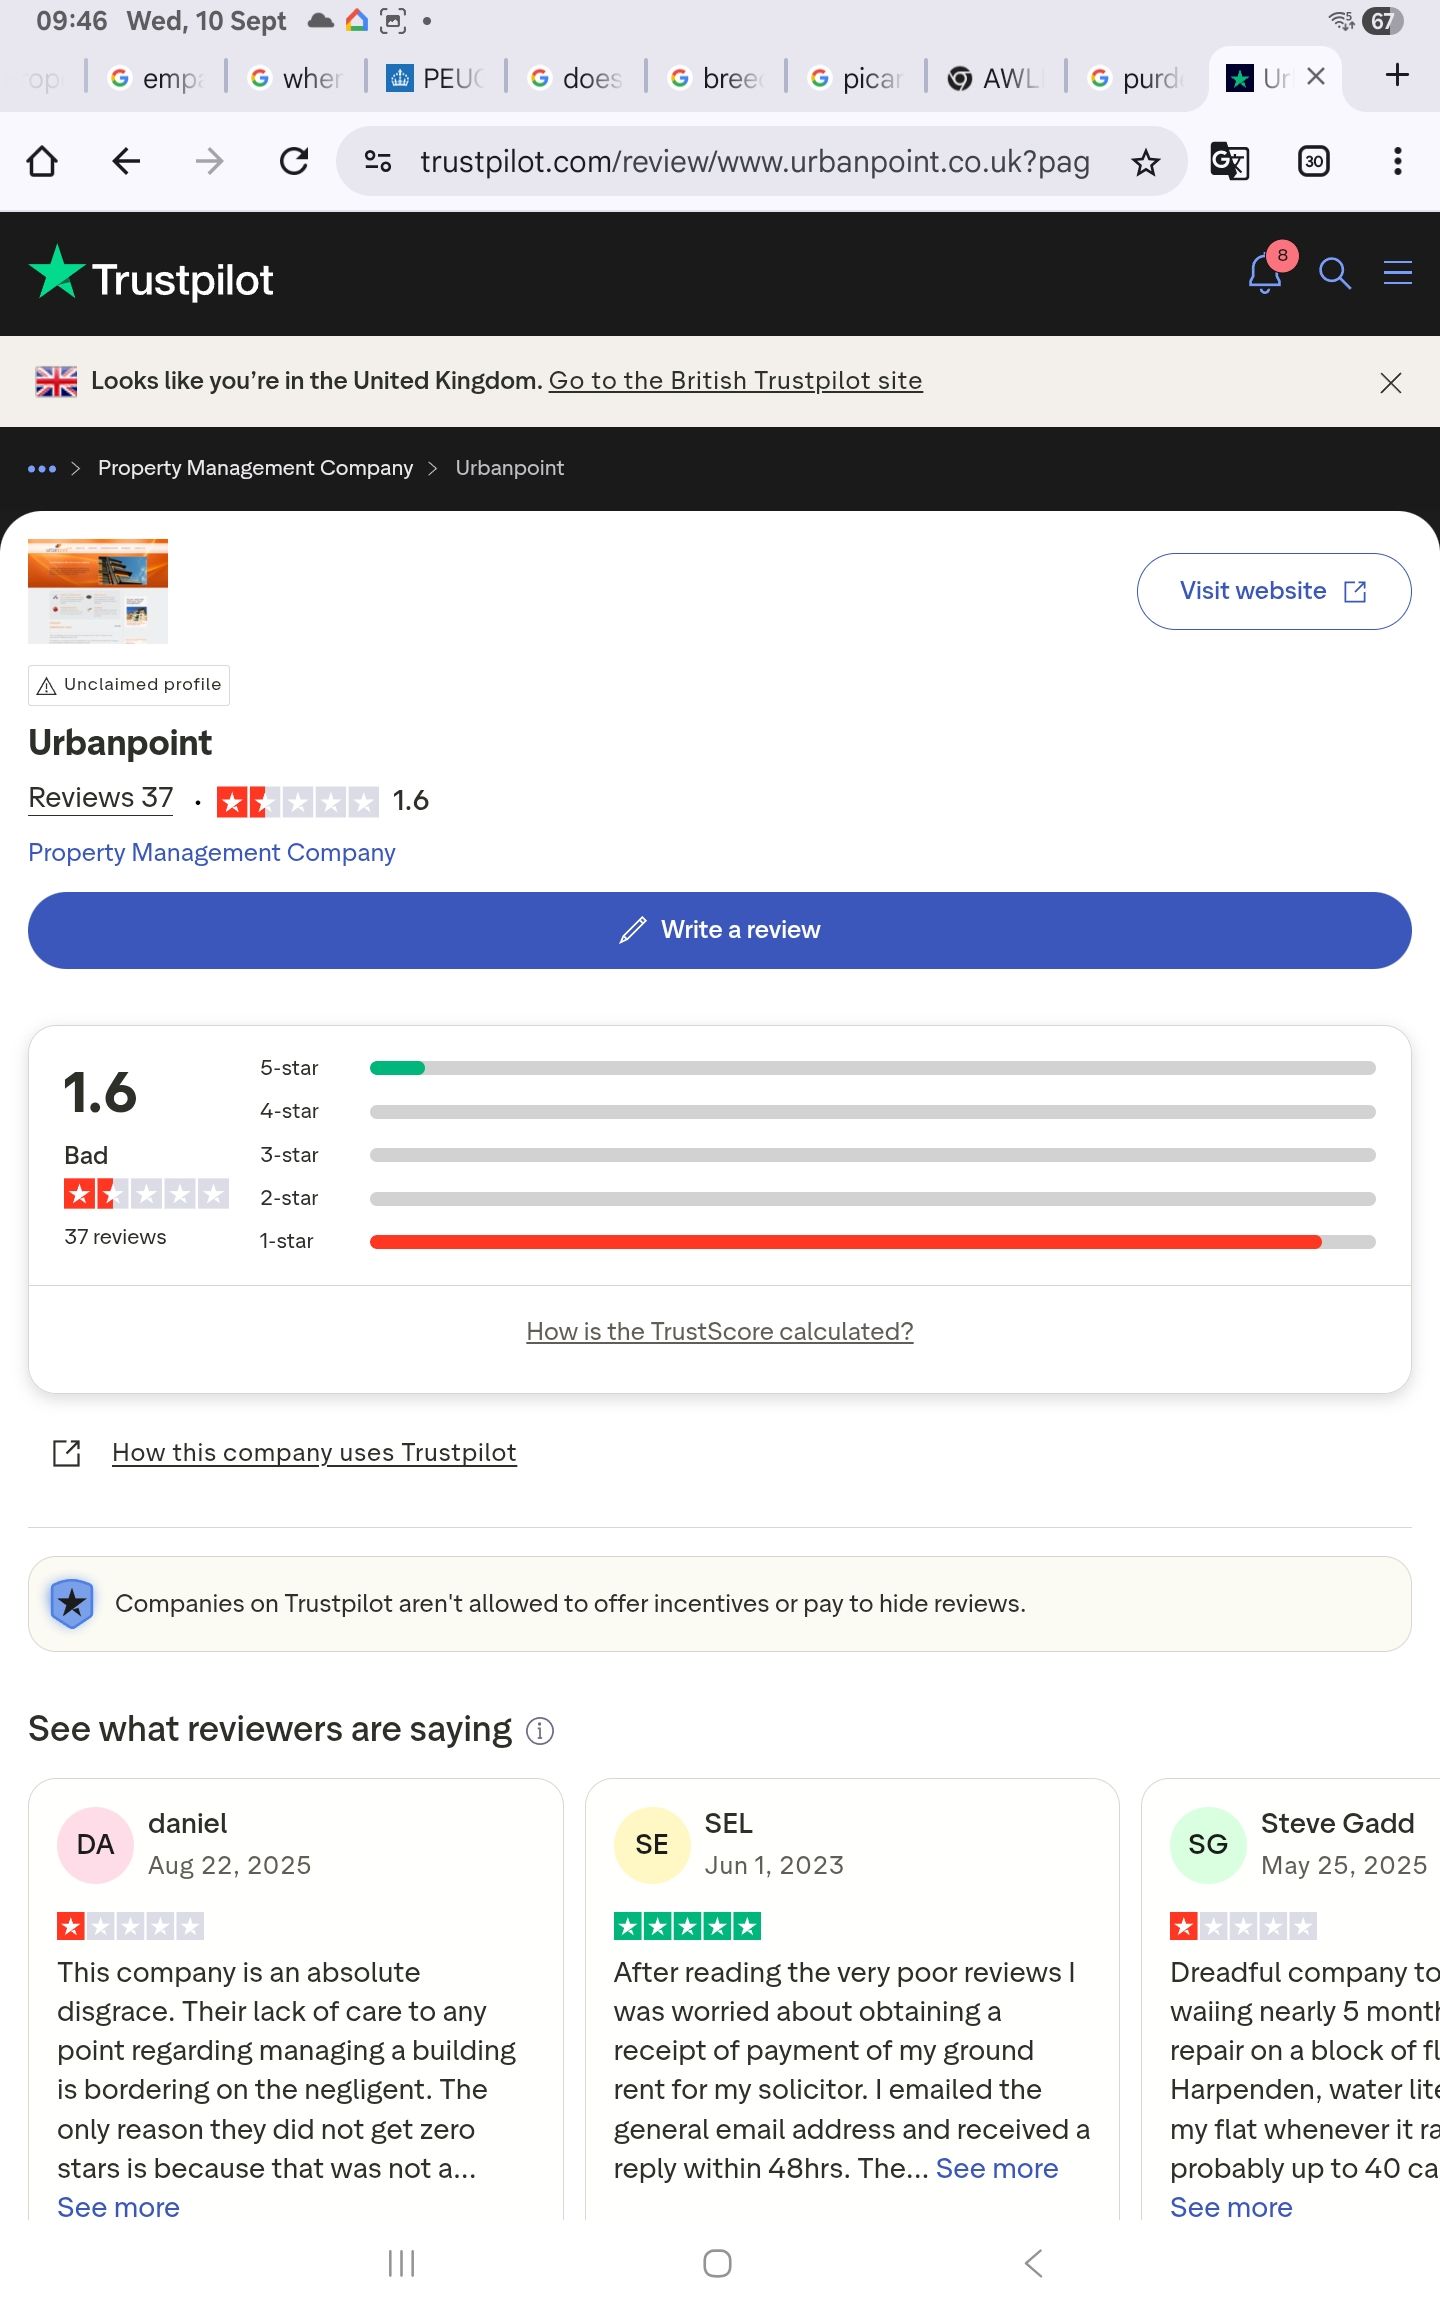Open Chrome three-dot overflow menu
Screen dimensions: 1440x2304
tap(1397, 162)
